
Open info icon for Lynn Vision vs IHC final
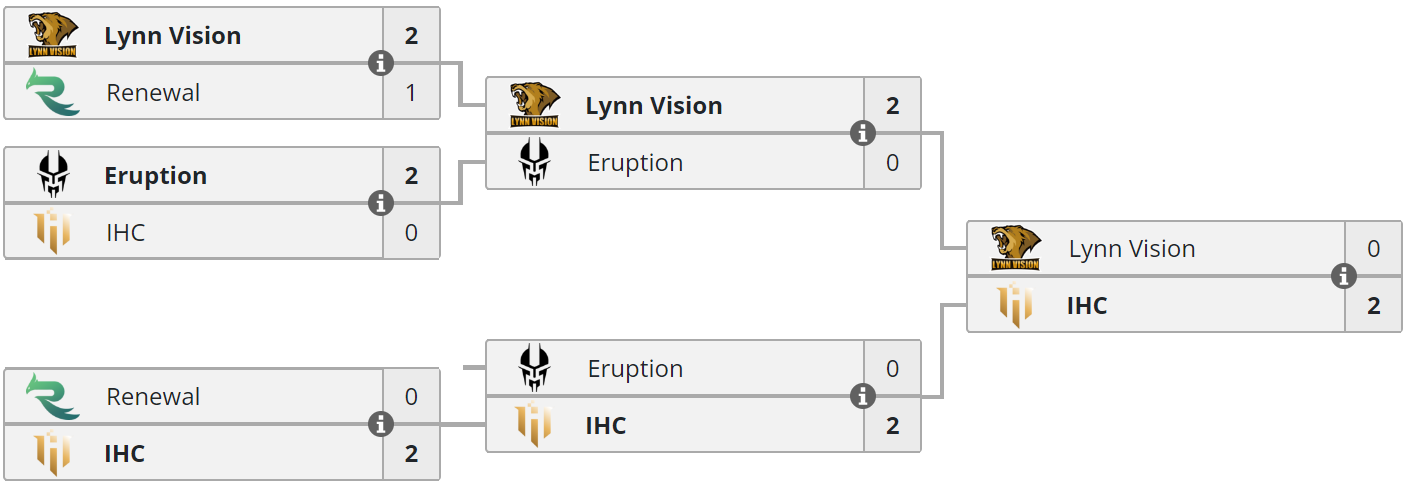[1344, 277]
